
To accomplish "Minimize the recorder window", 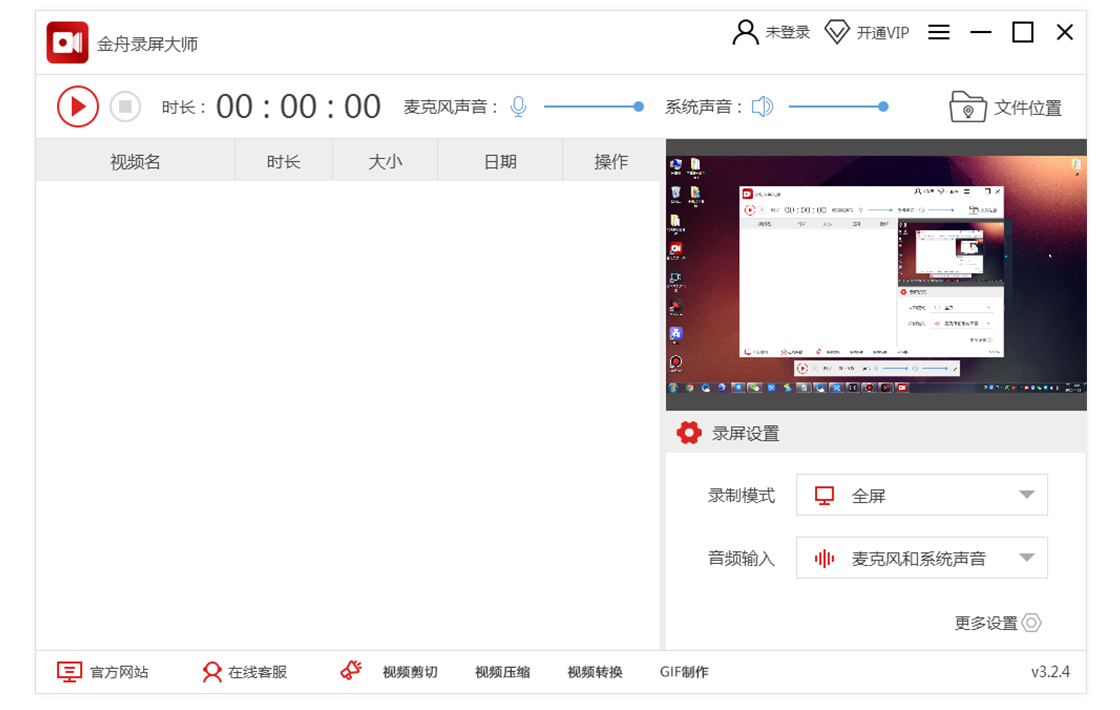I will pyautogui.click(x=981, y=33).
